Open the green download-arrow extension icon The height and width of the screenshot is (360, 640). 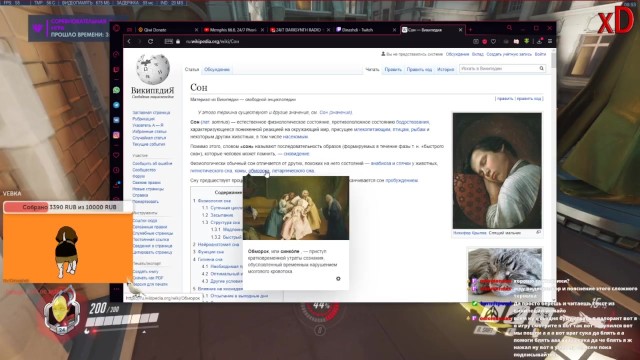coord(527,41)
